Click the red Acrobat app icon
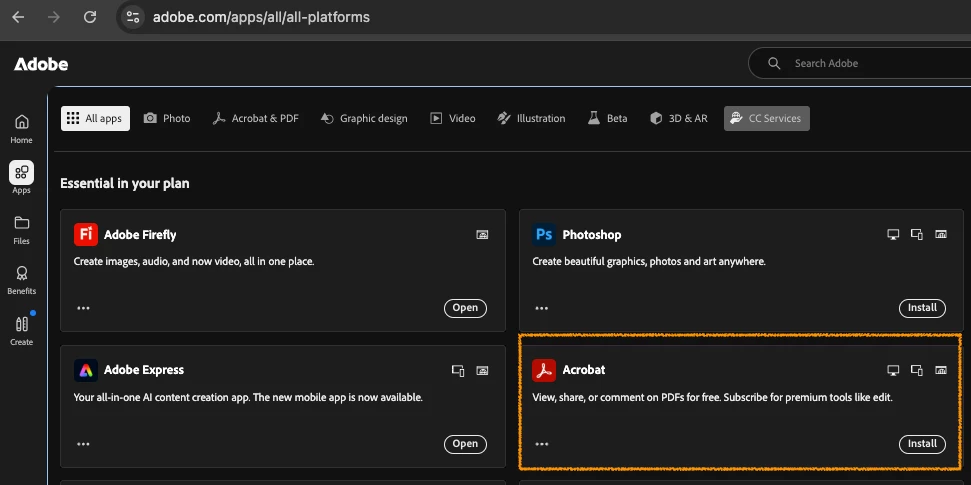Image resolution: width=971 pixels, height=485 pixels. [x=544, y=370]
